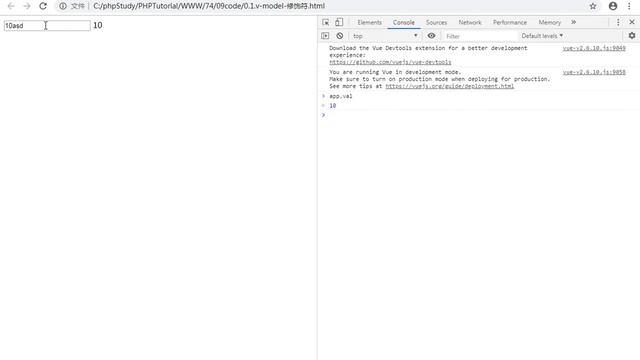Screen dimensions: 640x360
Task: Click the '10' text beside the input
Action: click(x=98, y=25)
